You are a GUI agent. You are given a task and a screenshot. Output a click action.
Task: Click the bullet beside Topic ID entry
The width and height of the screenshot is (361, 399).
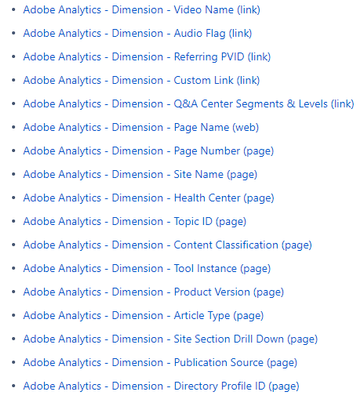(13, 222)
